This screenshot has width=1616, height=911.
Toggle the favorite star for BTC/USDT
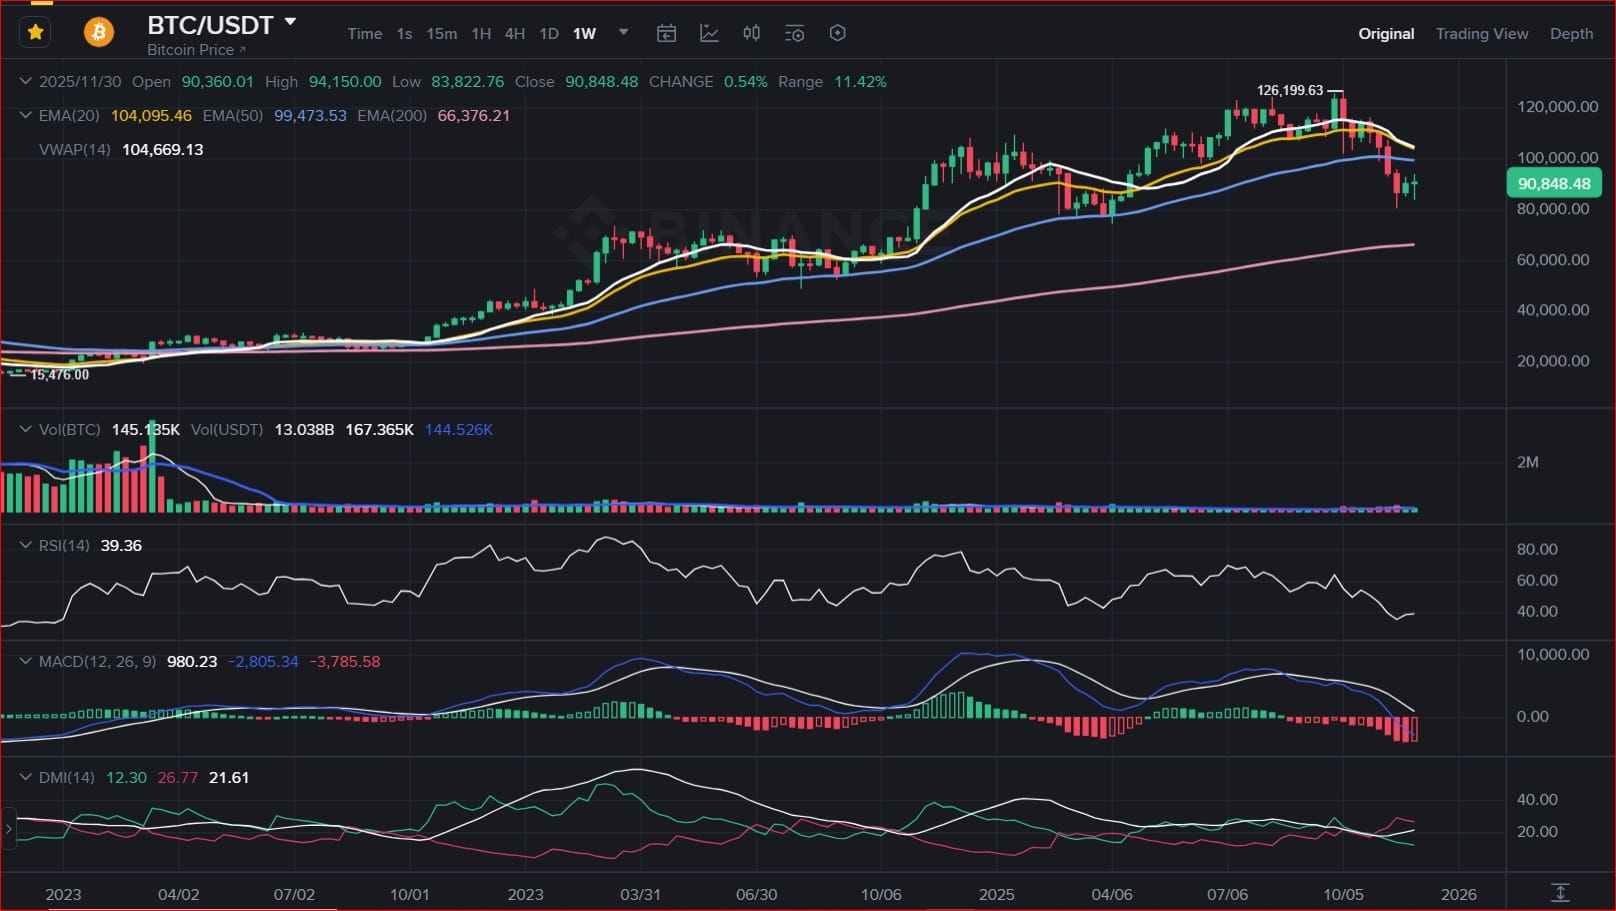(35, 33)
